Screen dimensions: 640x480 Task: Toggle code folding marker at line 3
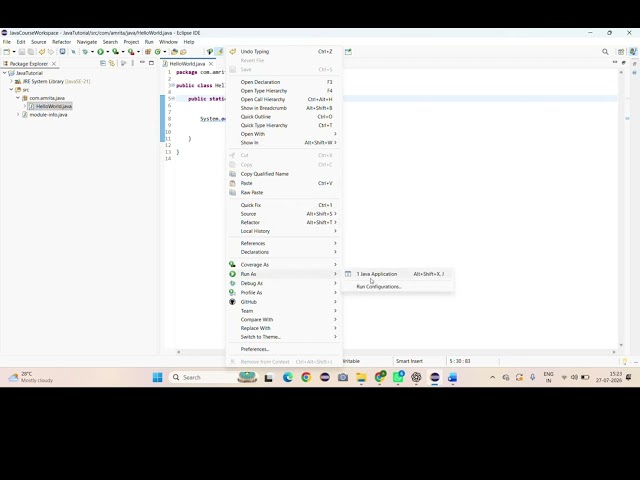coord(173,85)
